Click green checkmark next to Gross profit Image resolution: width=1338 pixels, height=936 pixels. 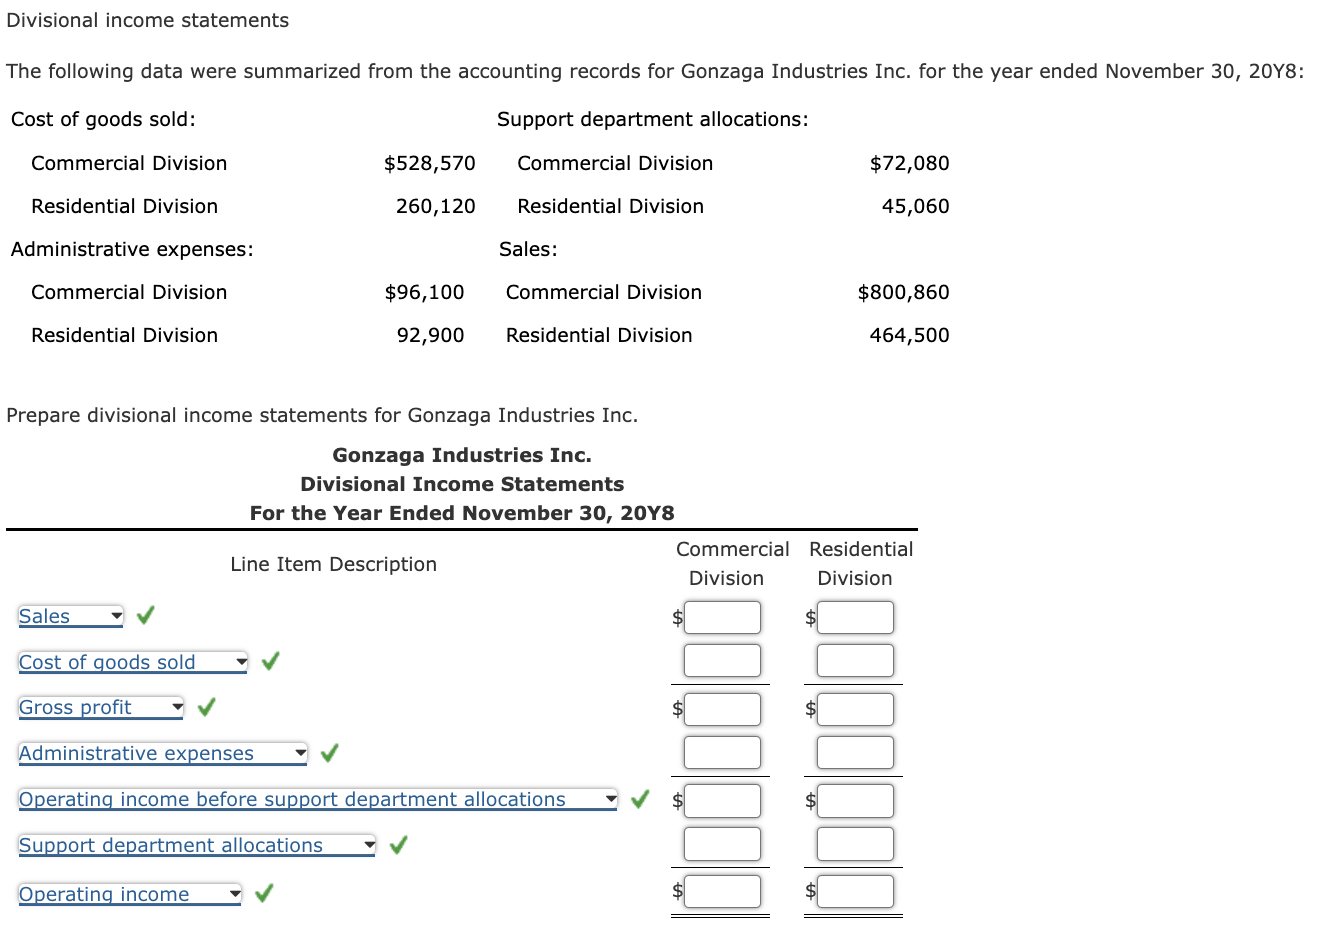pyautogui.click(x=207, y=707)
